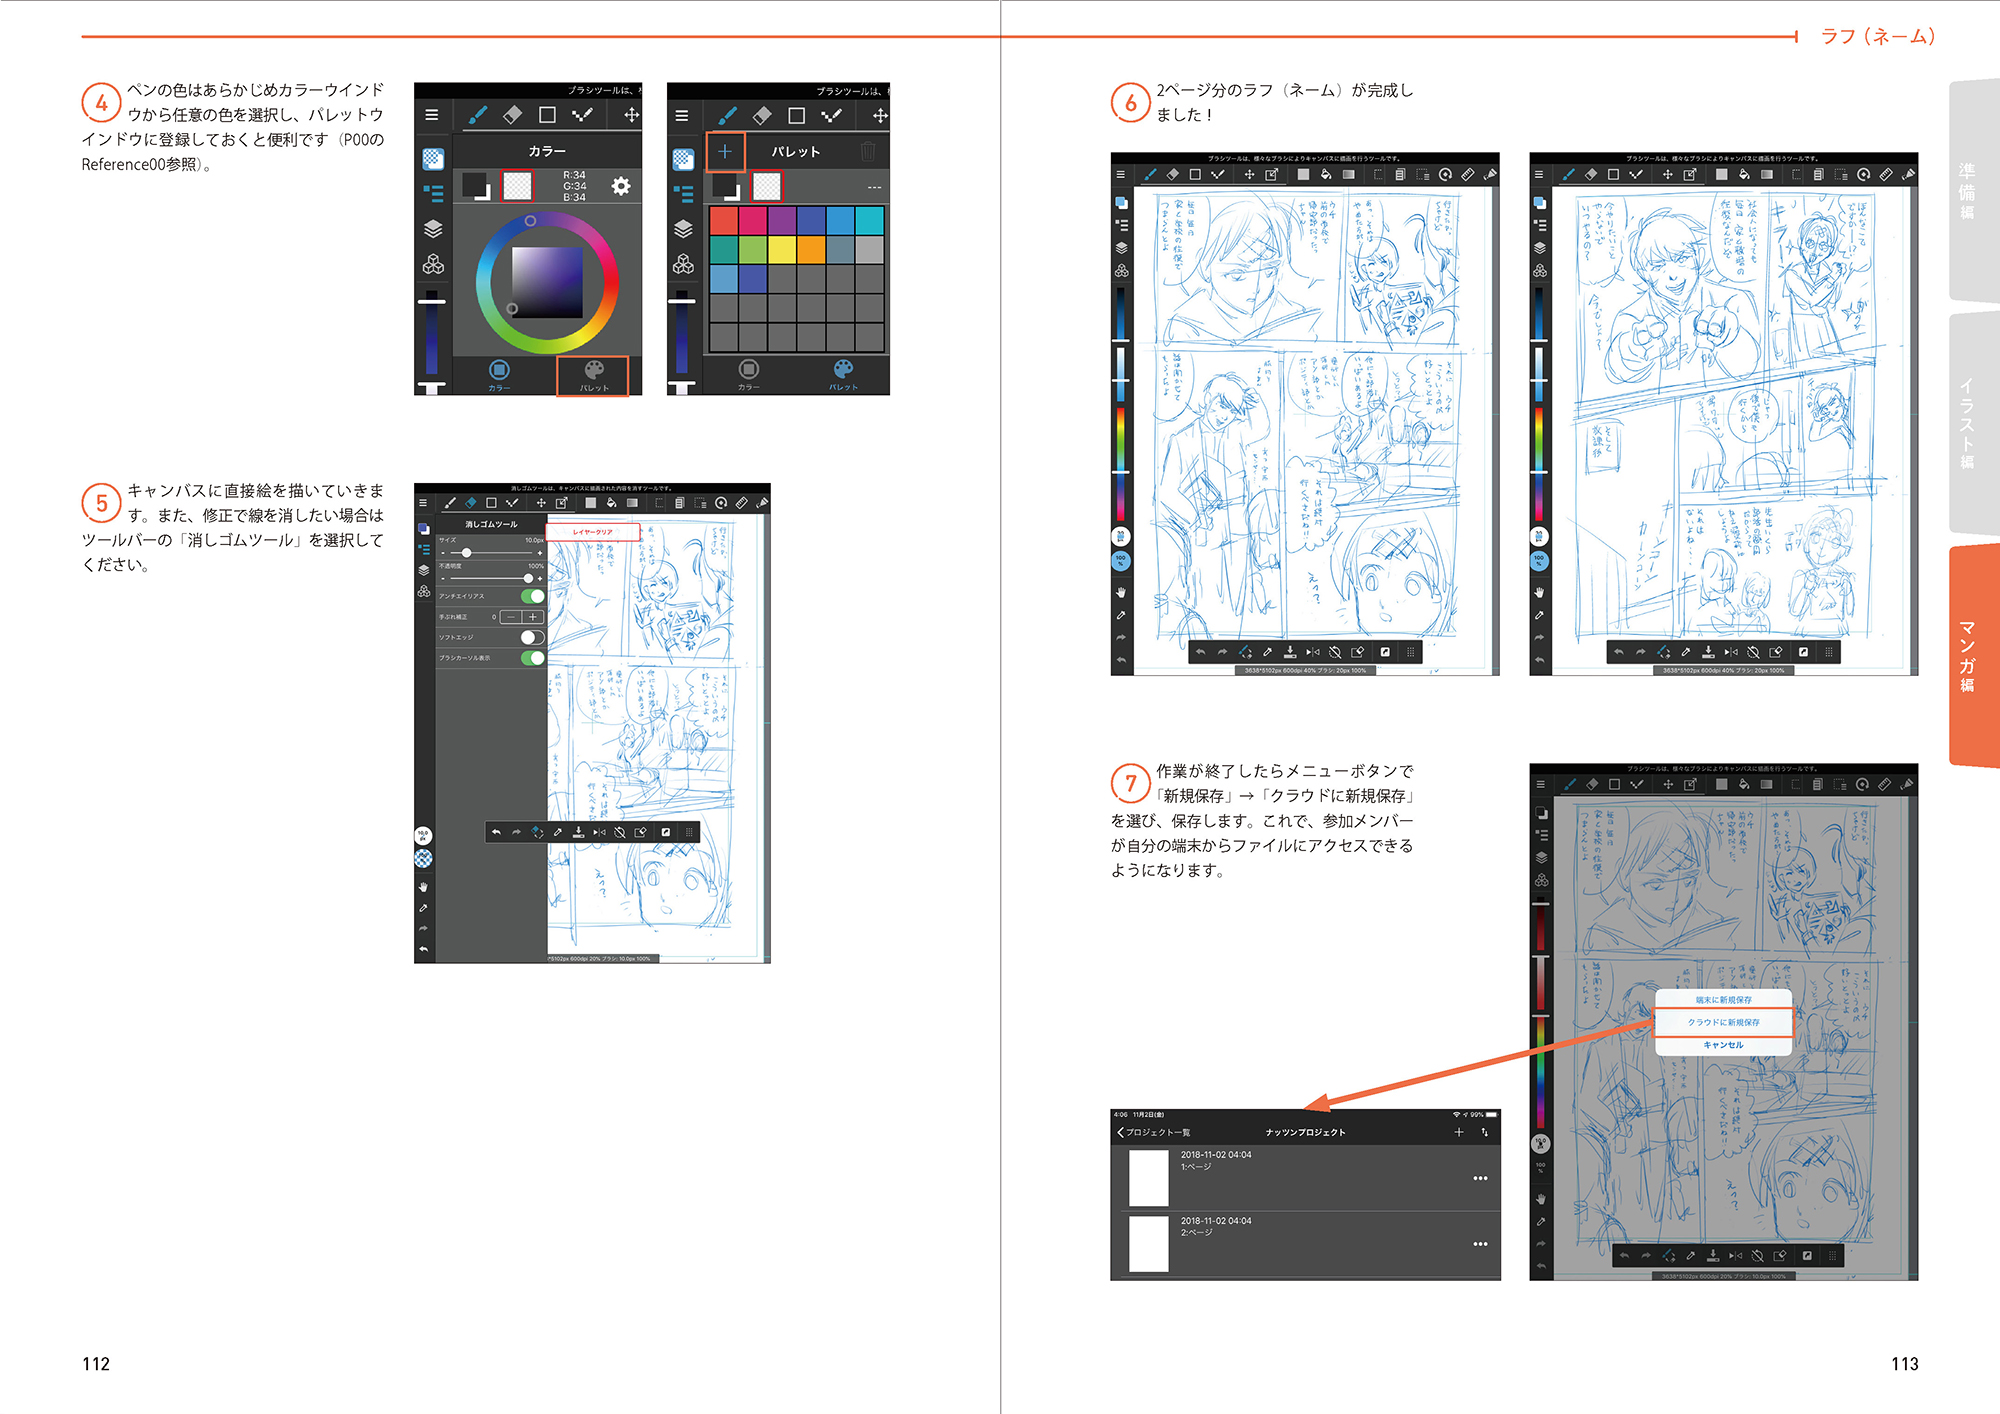Turn off the ブラシカーソル表示 switch
The image size is (2000, 1414).
point(533,658)
